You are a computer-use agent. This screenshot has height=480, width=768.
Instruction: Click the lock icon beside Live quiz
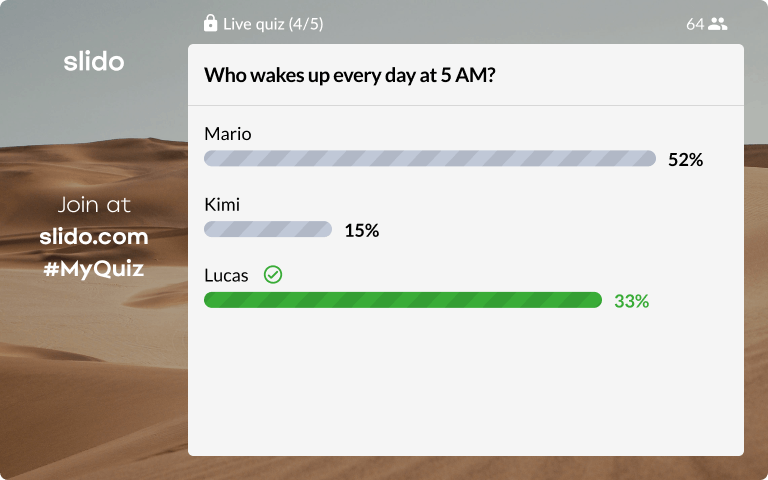tap(210, 23)
